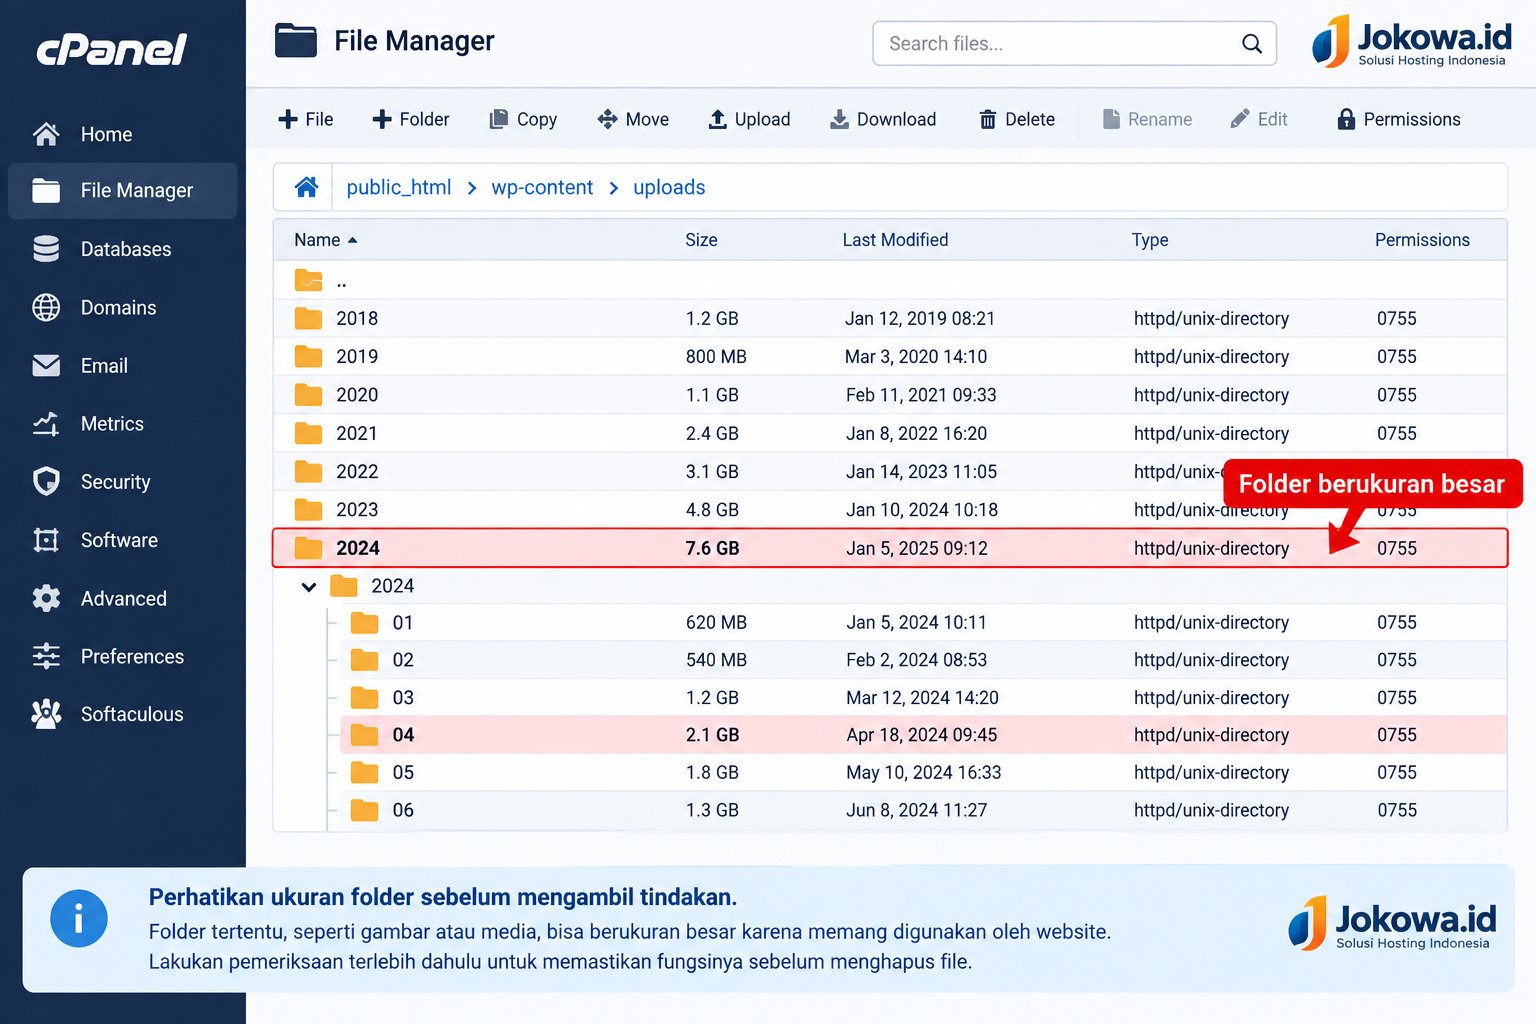This screenshot has height=1024, width=1536.
Task: Select the 2020 folder icon
Action: [308, 395]
